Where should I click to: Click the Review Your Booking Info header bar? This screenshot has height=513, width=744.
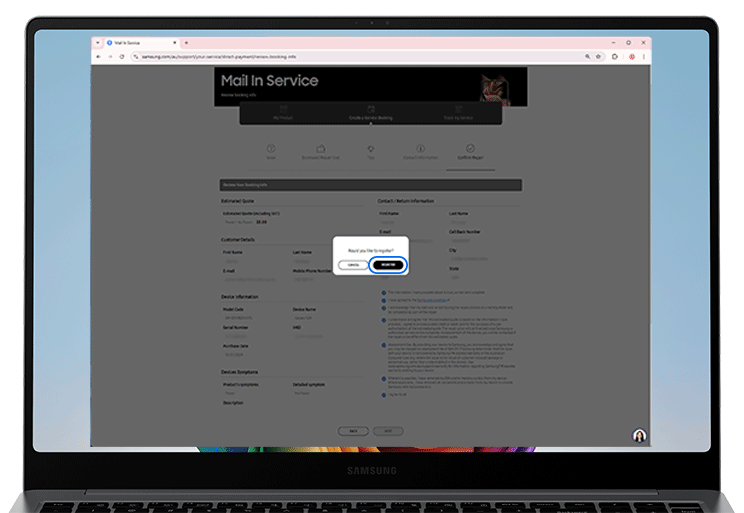pyautogui.click(x=371, y=185)
